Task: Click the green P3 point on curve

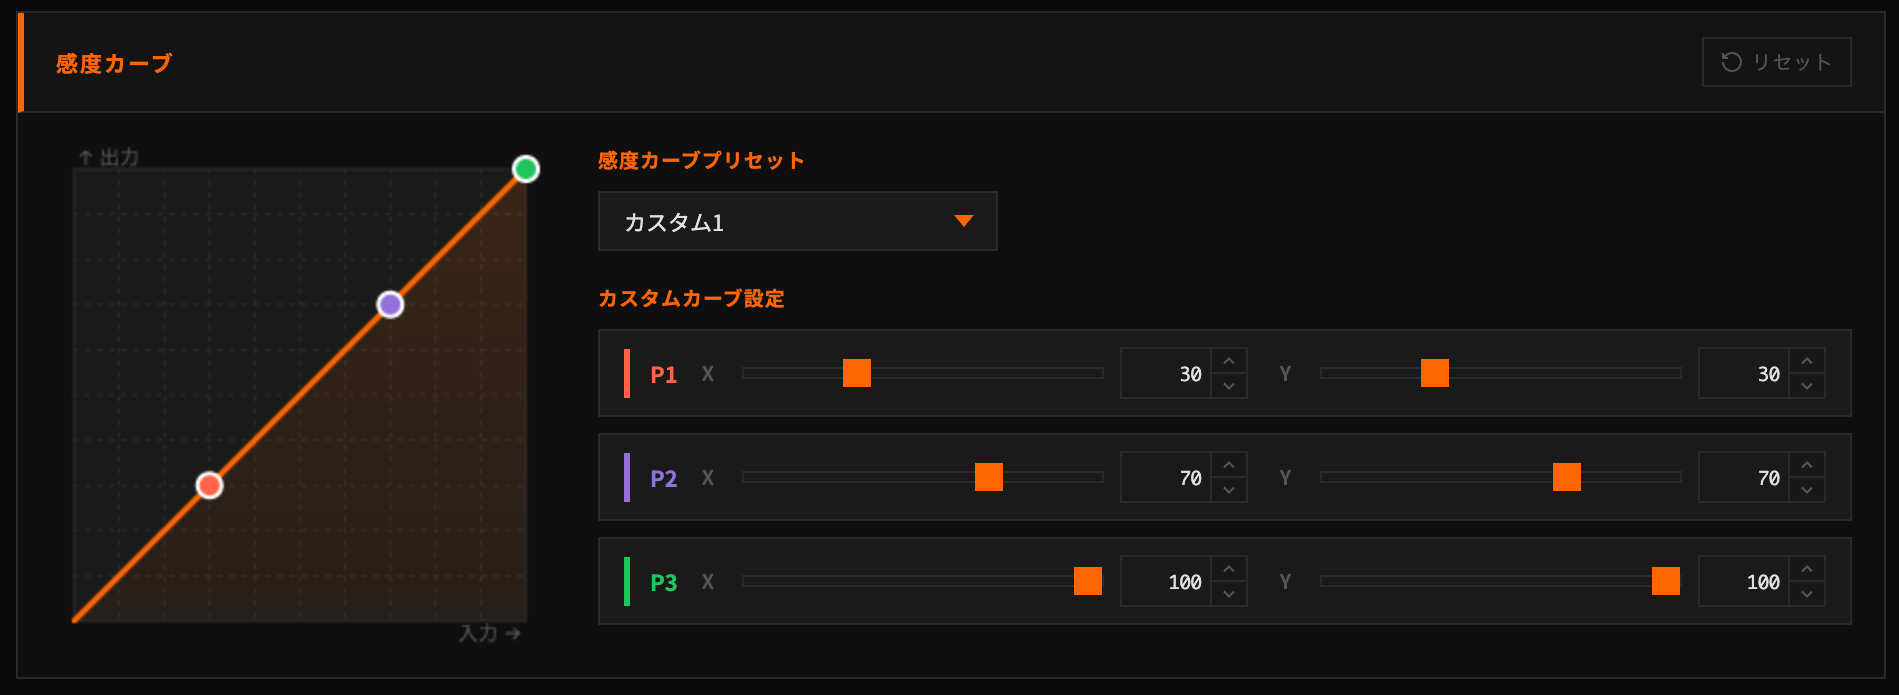Action: [x=526, y=169]
